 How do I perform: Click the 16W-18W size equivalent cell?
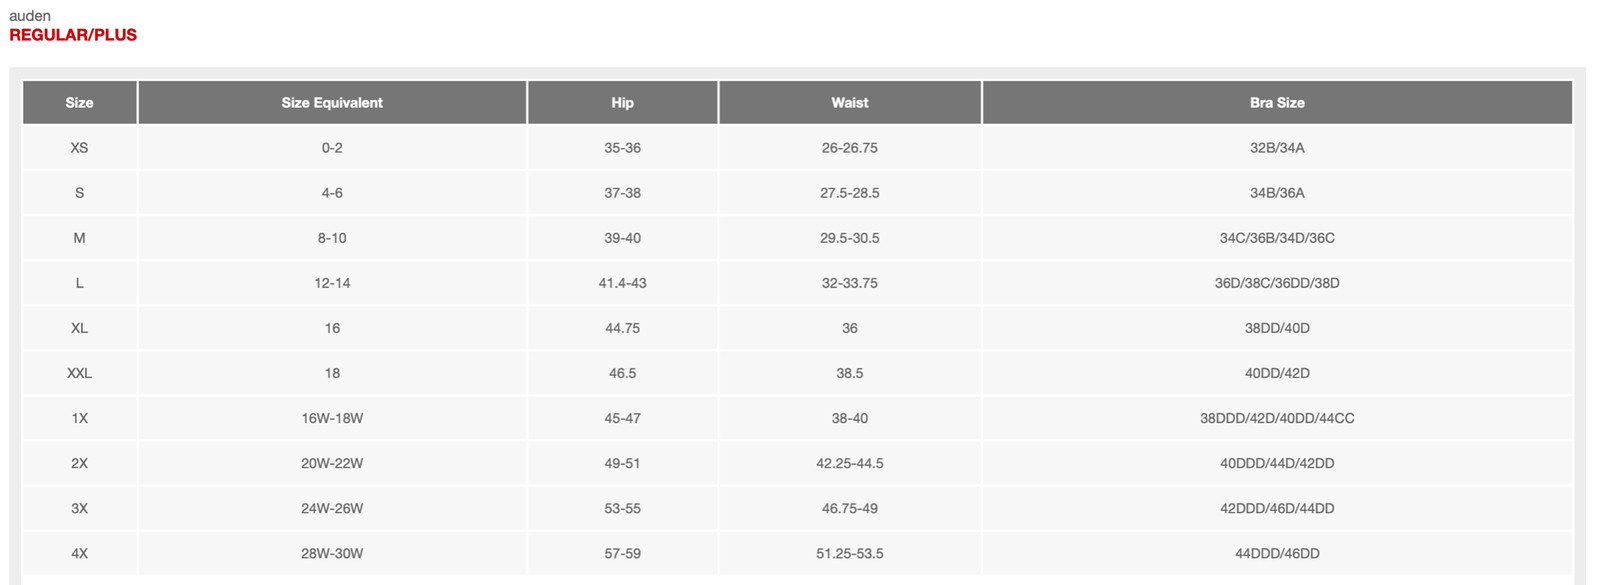[x=332, y=418]
